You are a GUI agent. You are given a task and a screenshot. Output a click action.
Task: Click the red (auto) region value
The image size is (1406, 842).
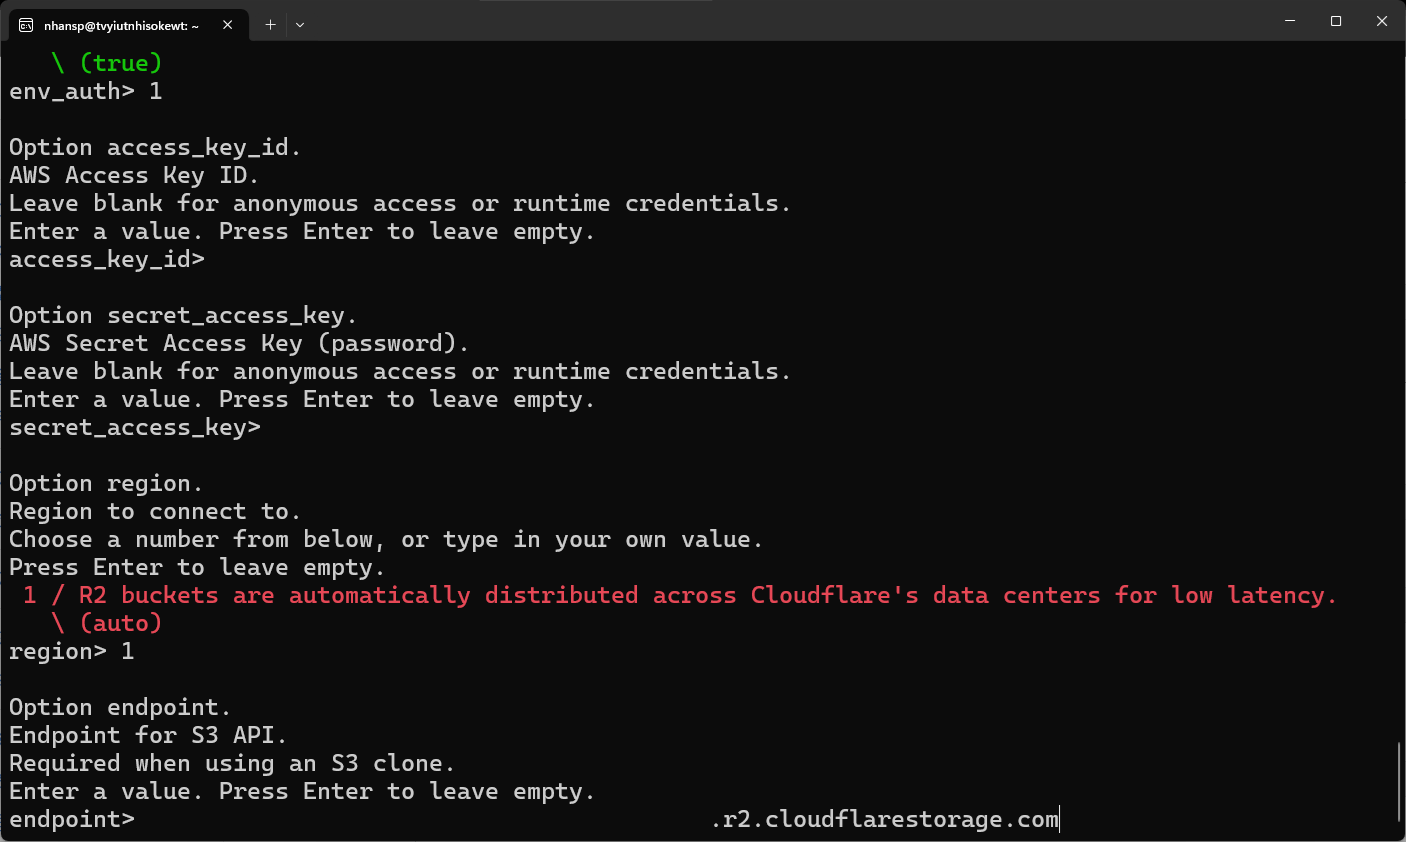click(120, 623)
